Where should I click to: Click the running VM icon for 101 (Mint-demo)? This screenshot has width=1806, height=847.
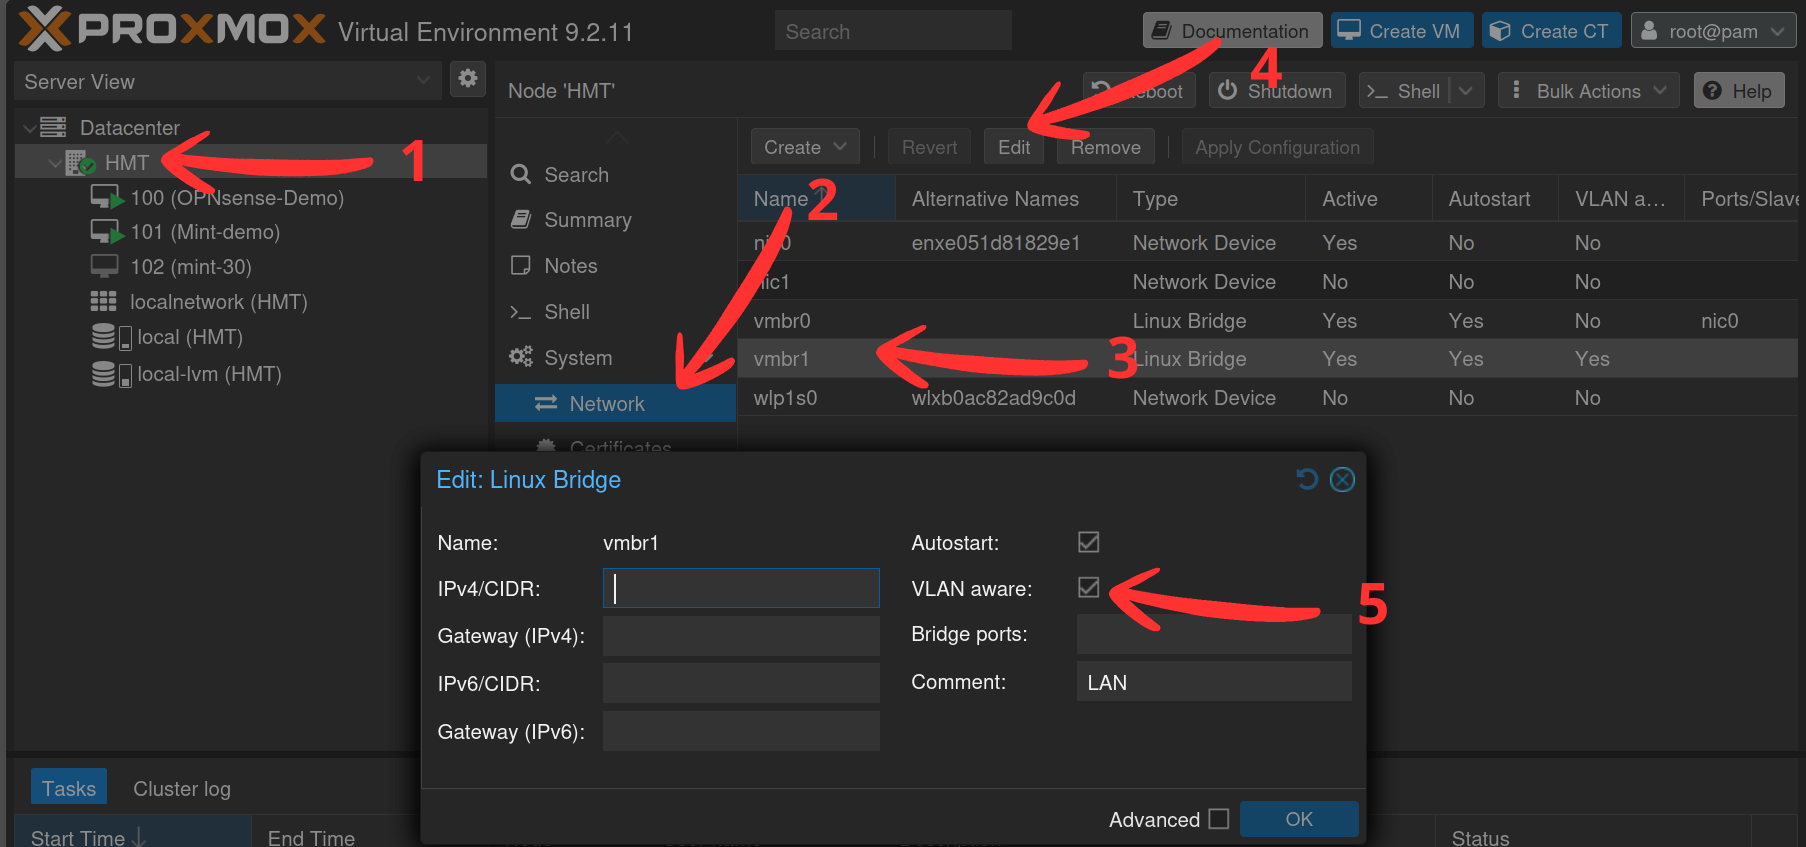pos(107,232)
